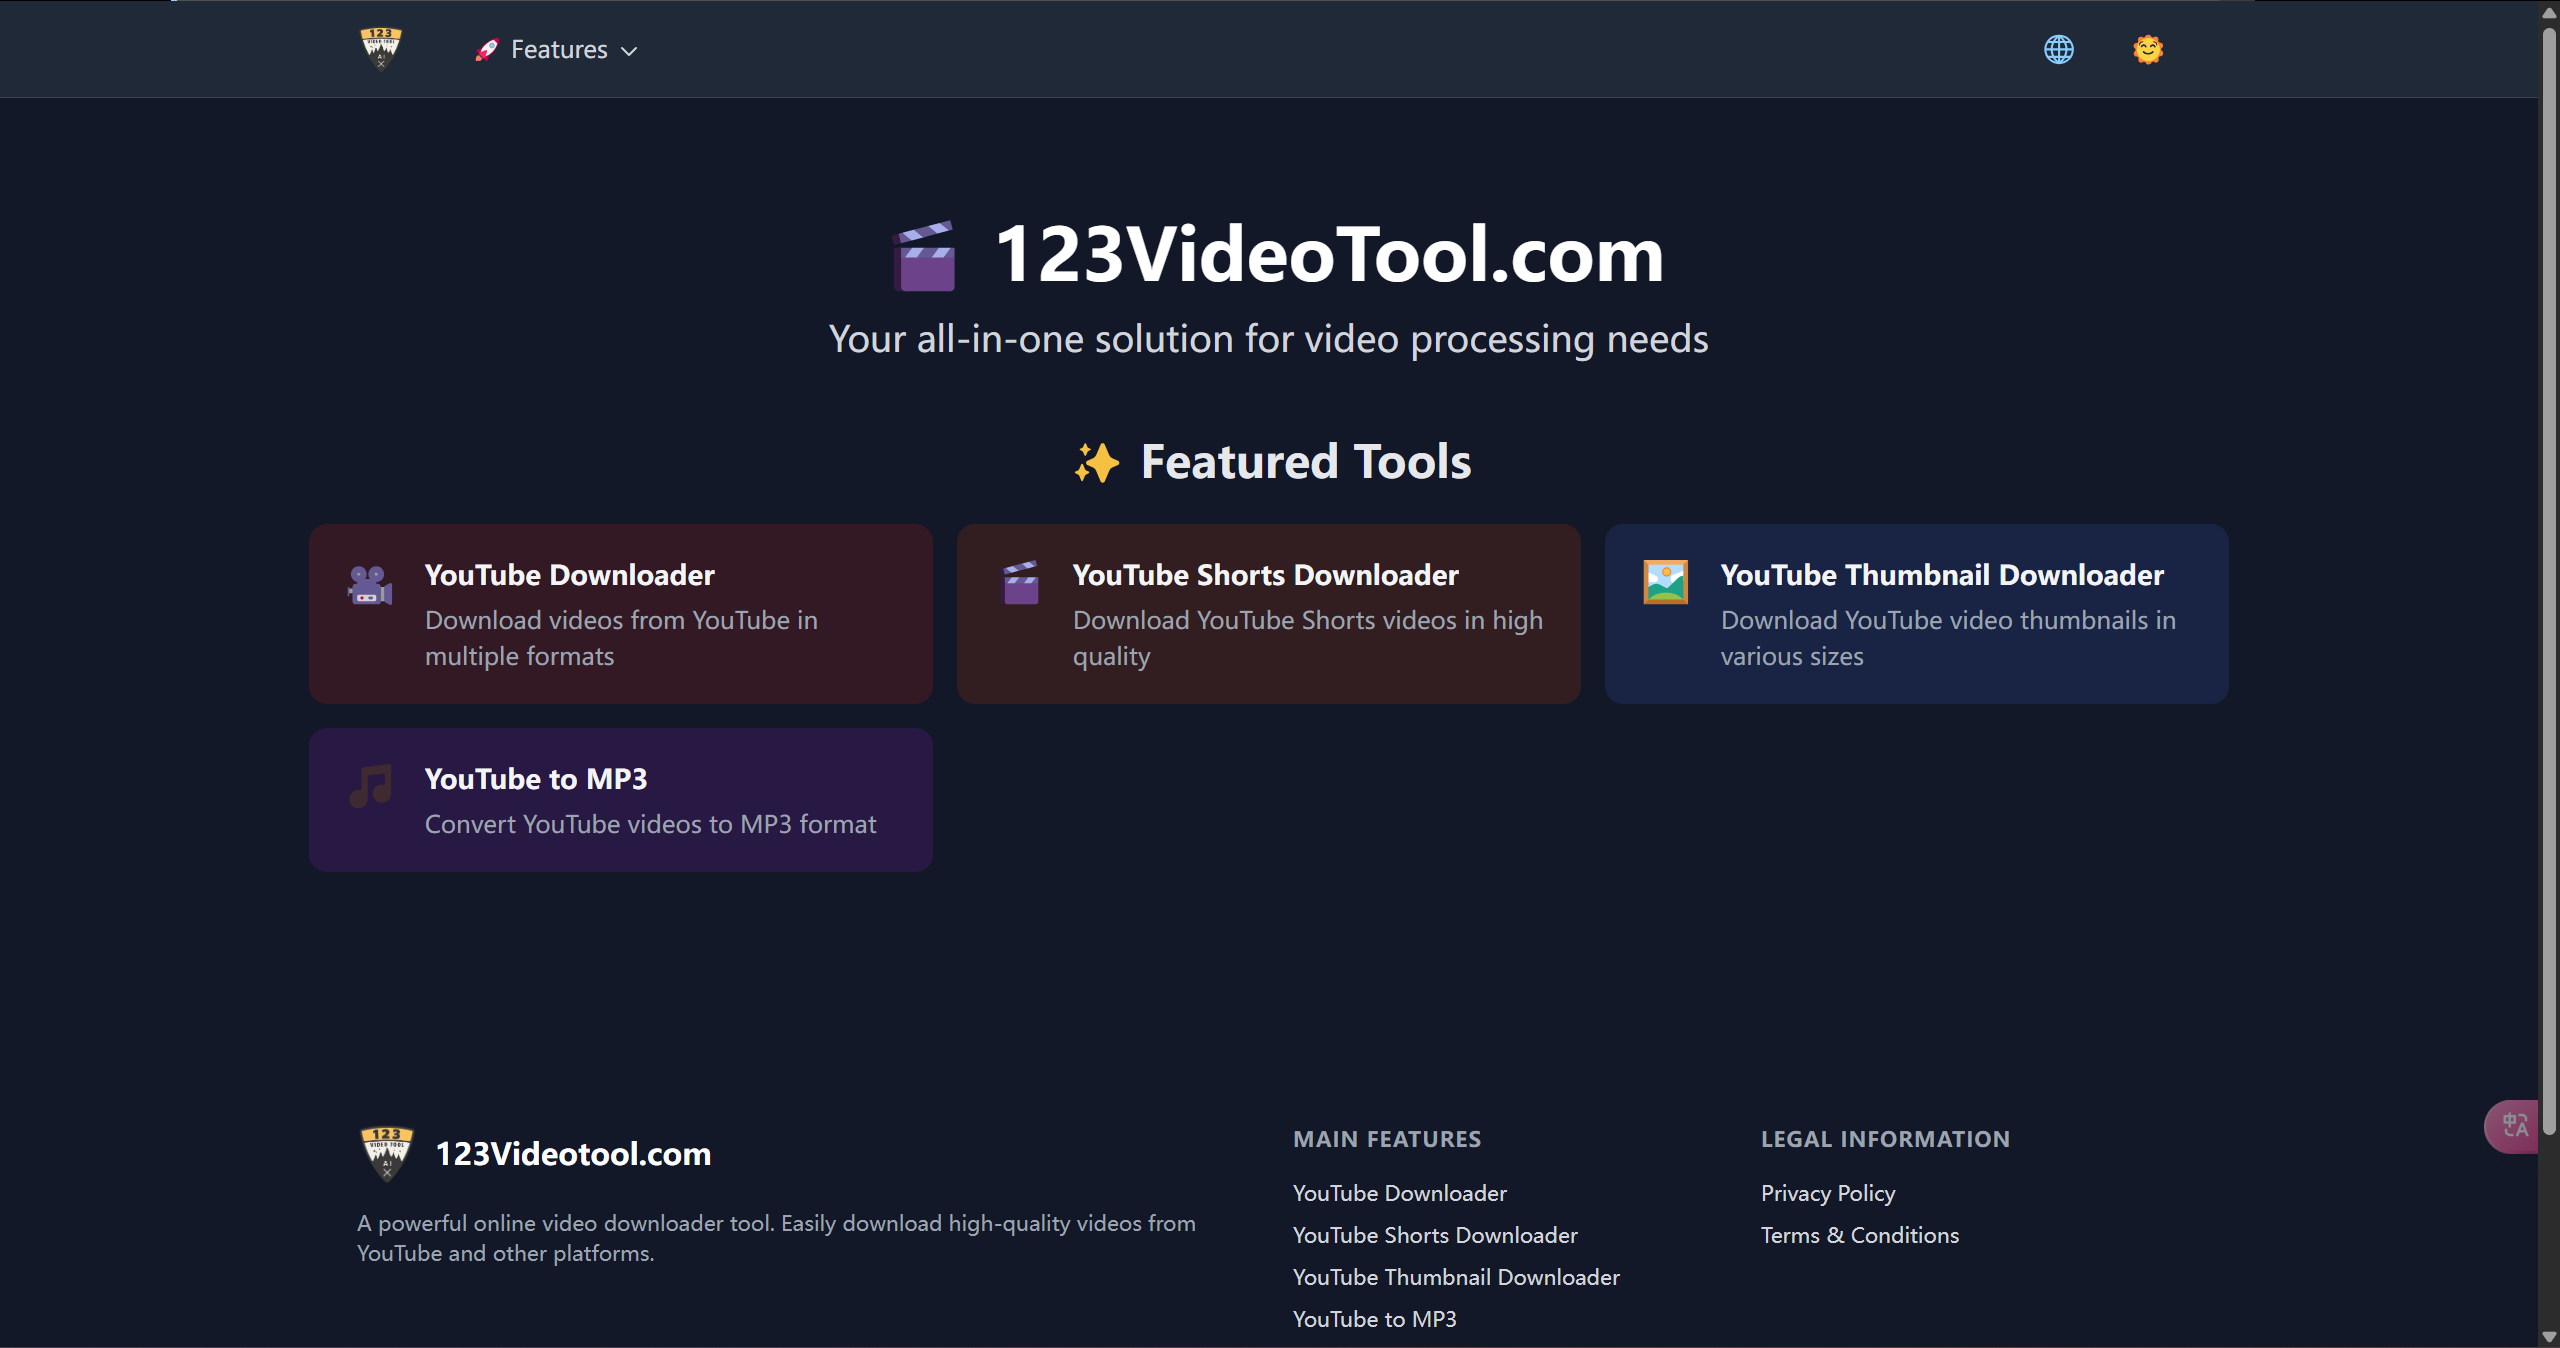The width and height of the screenshot is (2560, 1348).
Task: Click the 123Videotool.com logo in the footer
Action: pyautogui.click(x=385, y=1153)
